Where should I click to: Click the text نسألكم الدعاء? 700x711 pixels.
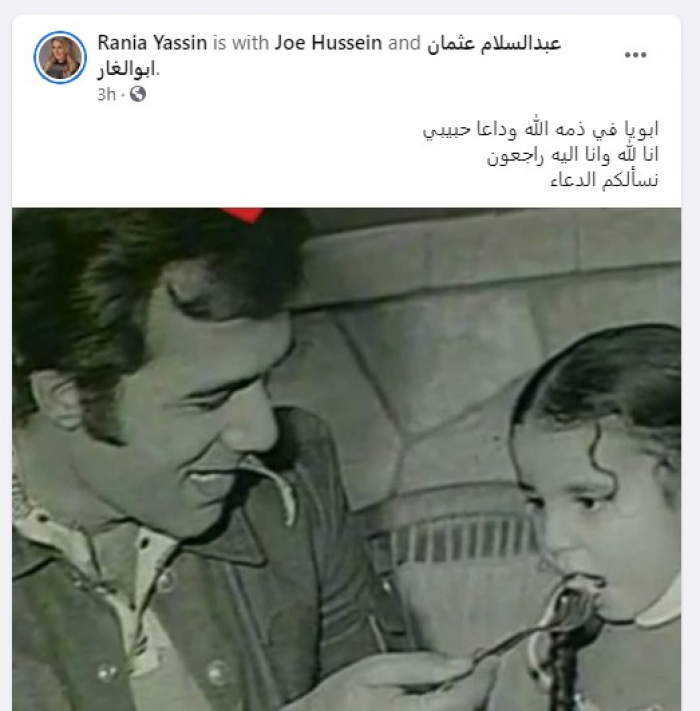604,180
